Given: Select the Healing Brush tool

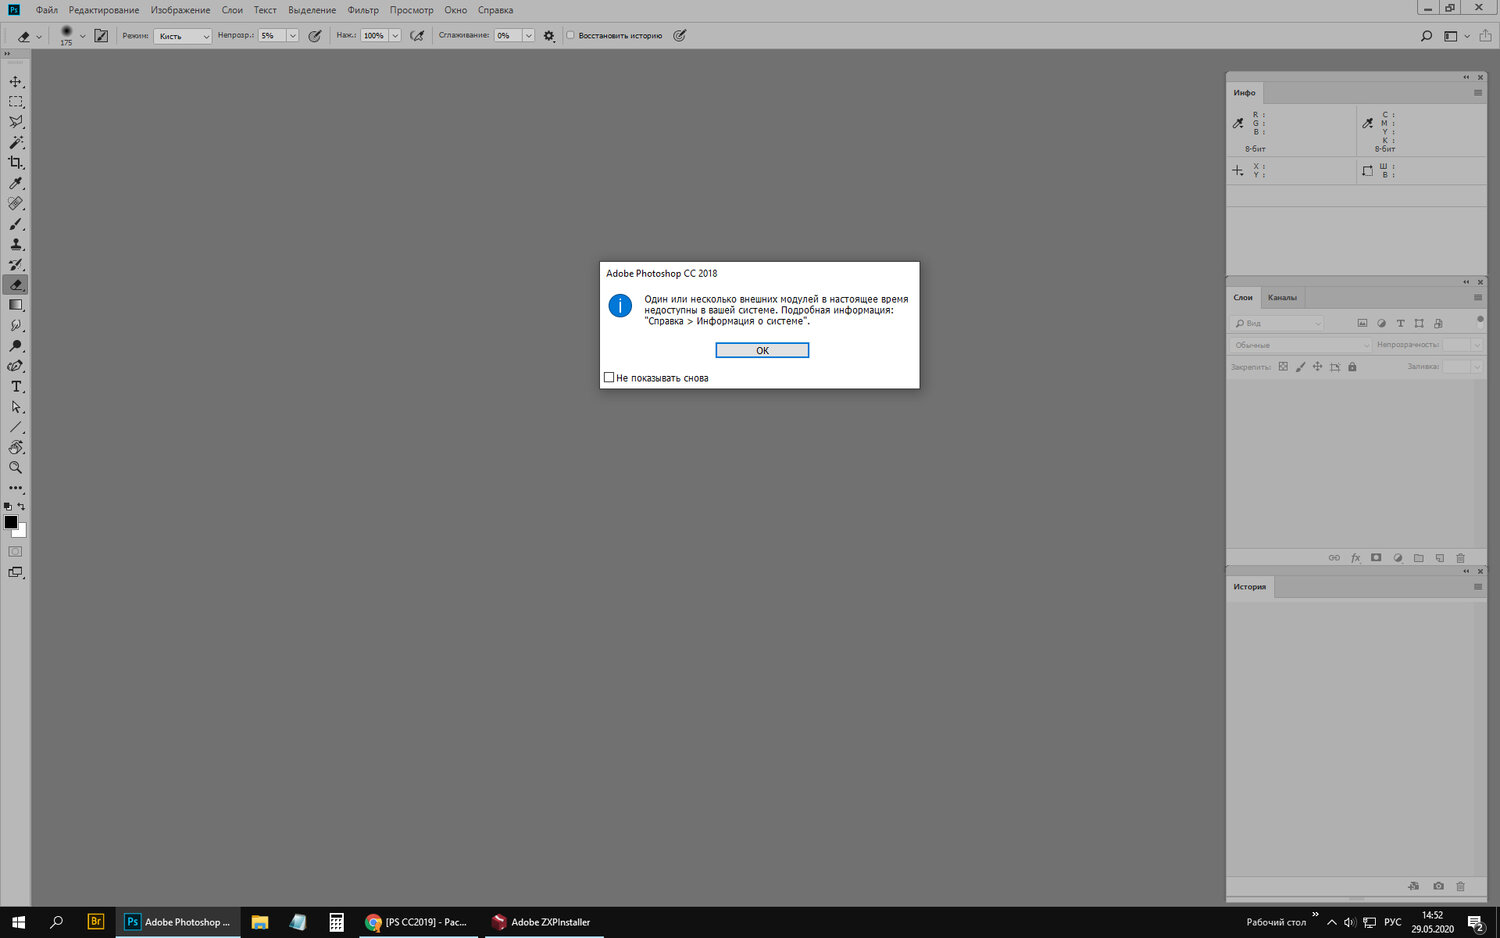Looking at the screenshot, I should pyautogui.click(x=16, y=204).
